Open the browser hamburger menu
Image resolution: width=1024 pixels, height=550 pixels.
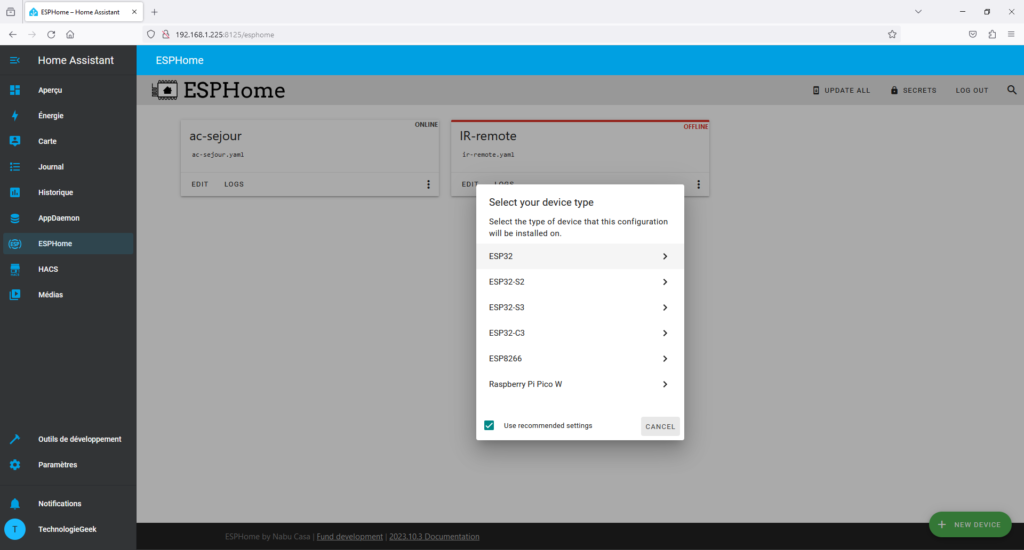point(1011,35)
